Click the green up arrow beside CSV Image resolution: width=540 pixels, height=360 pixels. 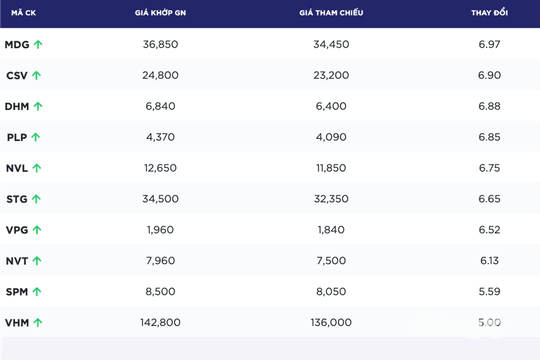point(37,75)
